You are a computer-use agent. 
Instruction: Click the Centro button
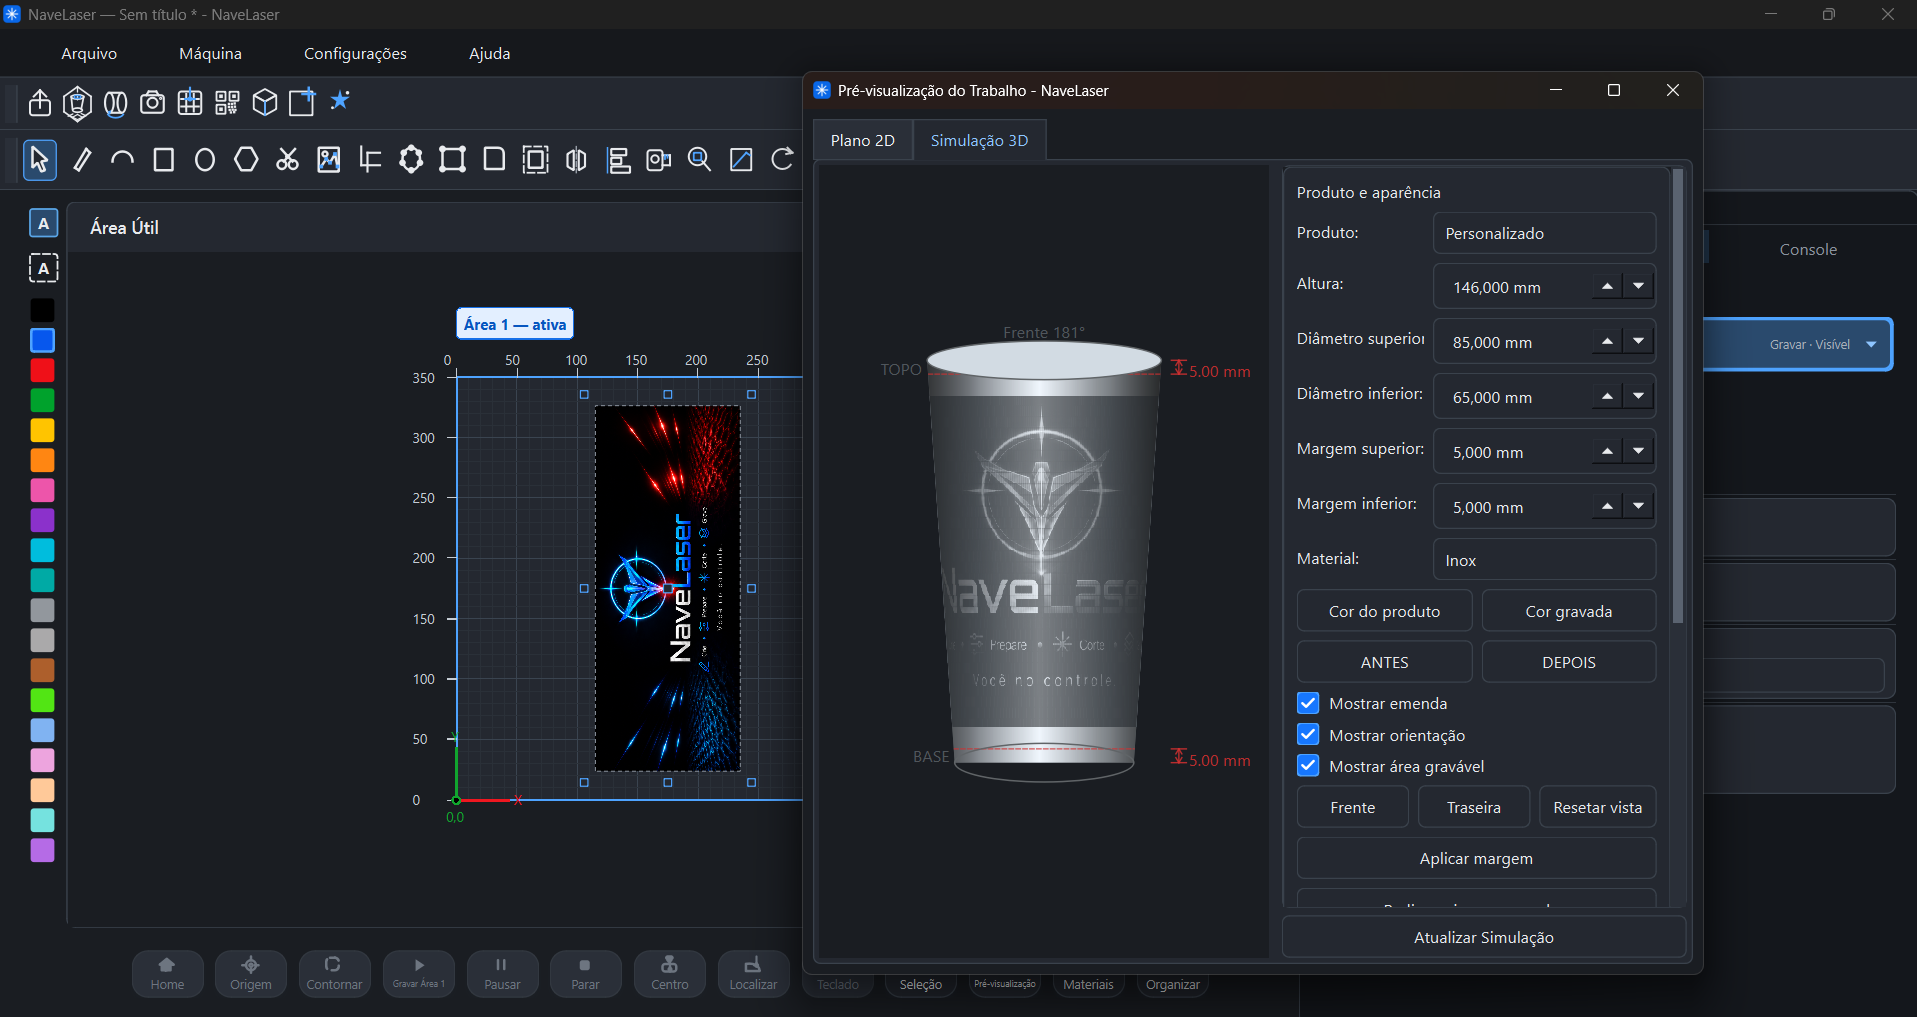[670, 974]
